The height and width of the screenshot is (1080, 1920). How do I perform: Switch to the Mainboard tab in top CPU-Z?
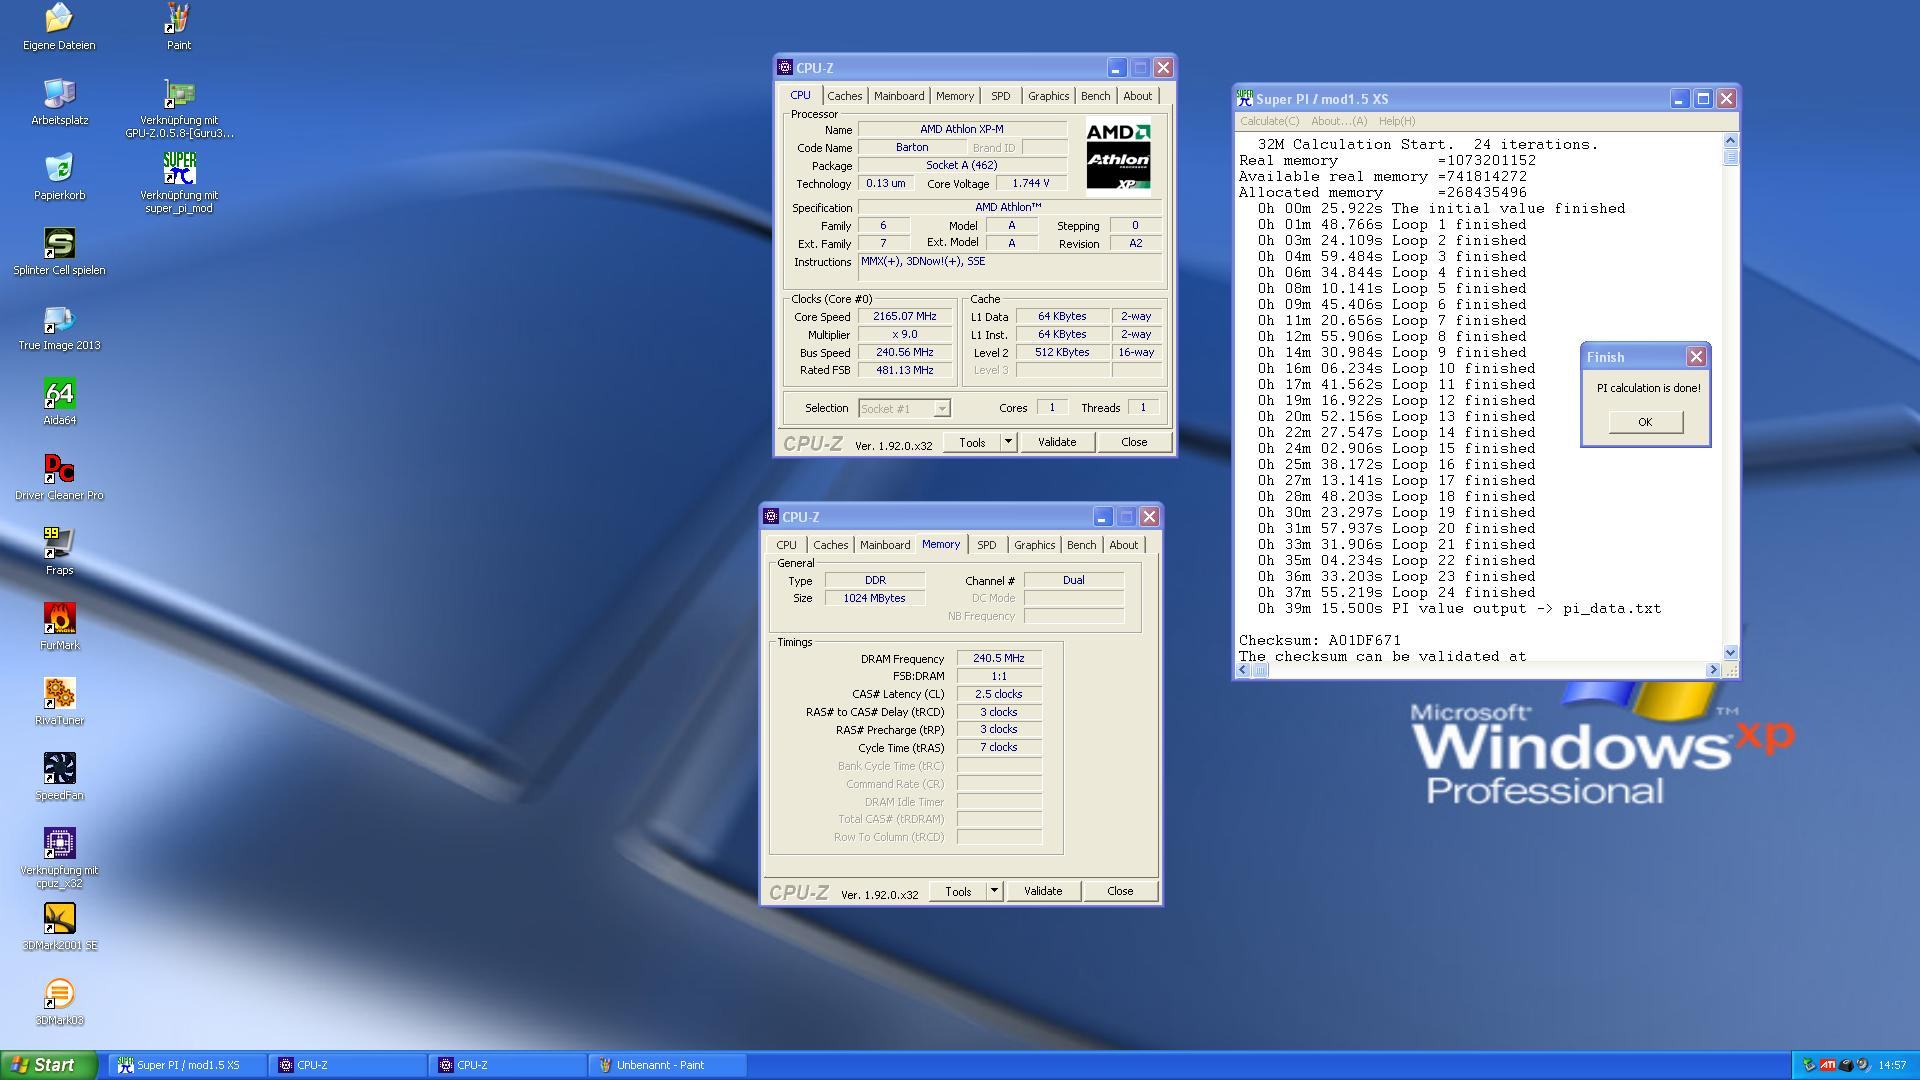click(898, 96)
